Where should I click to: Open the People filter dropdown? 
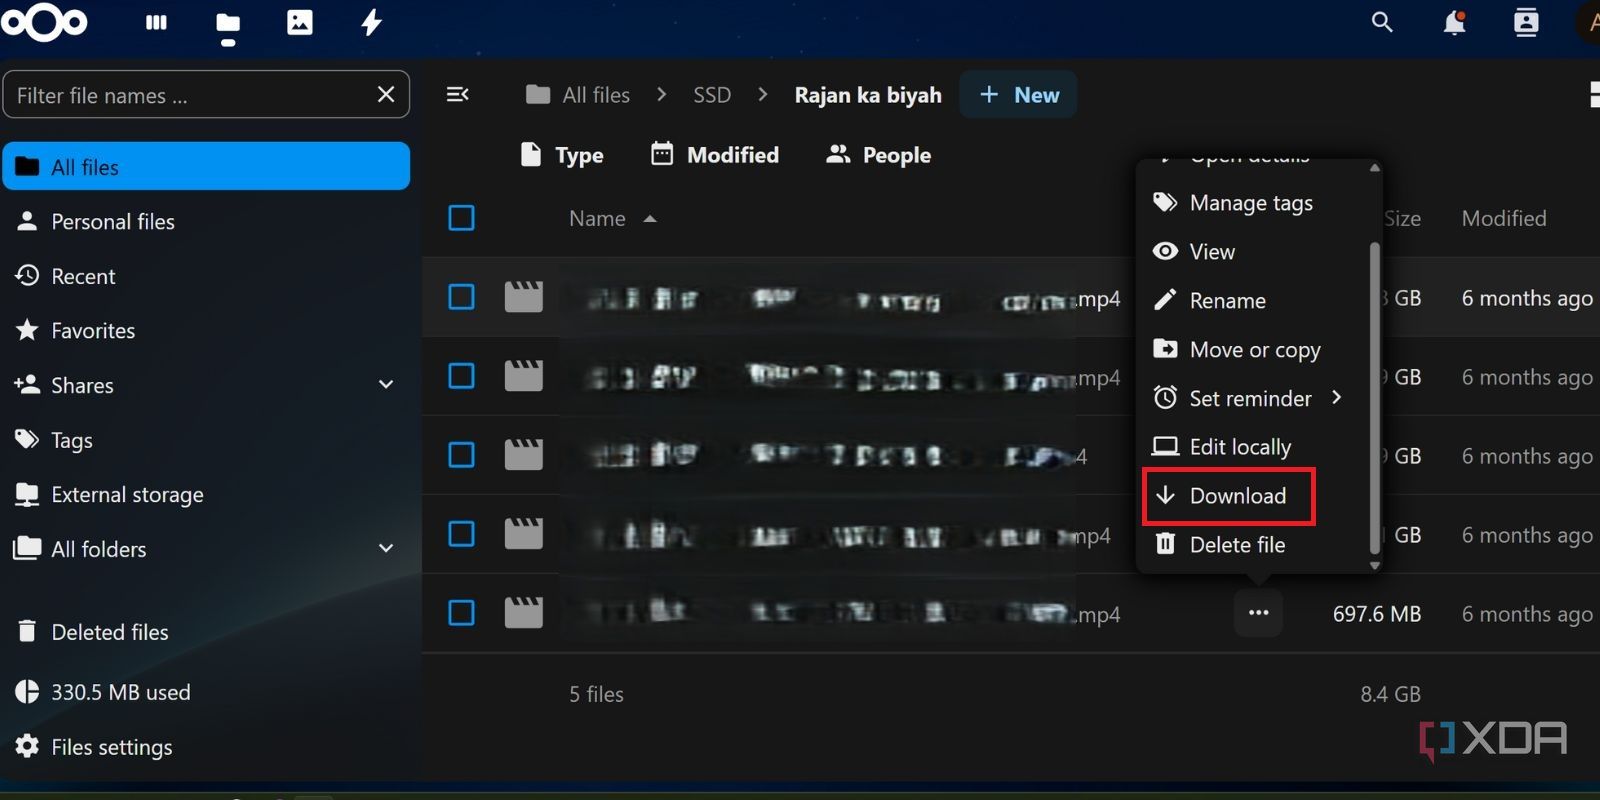pos(878,155)
